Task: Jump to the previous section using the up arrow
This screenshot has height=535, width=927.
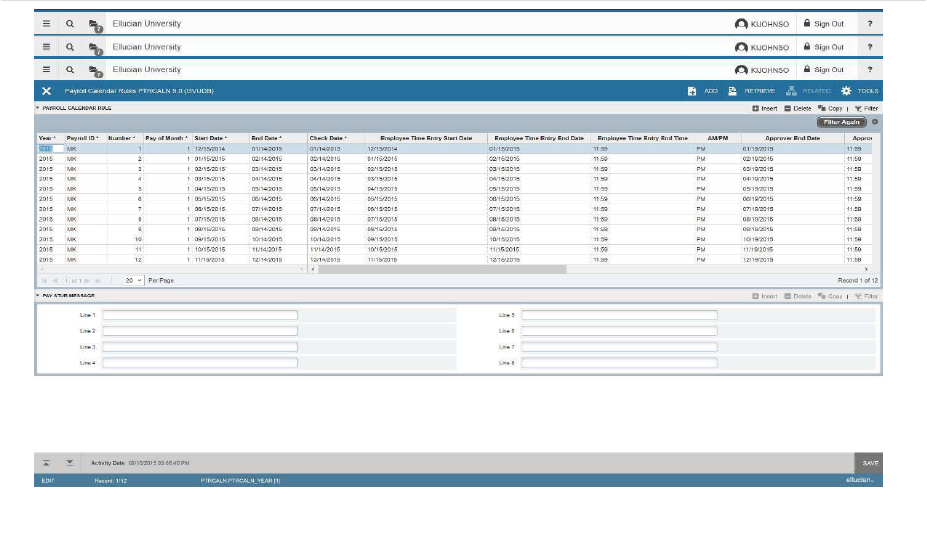Action: point(46,463)
